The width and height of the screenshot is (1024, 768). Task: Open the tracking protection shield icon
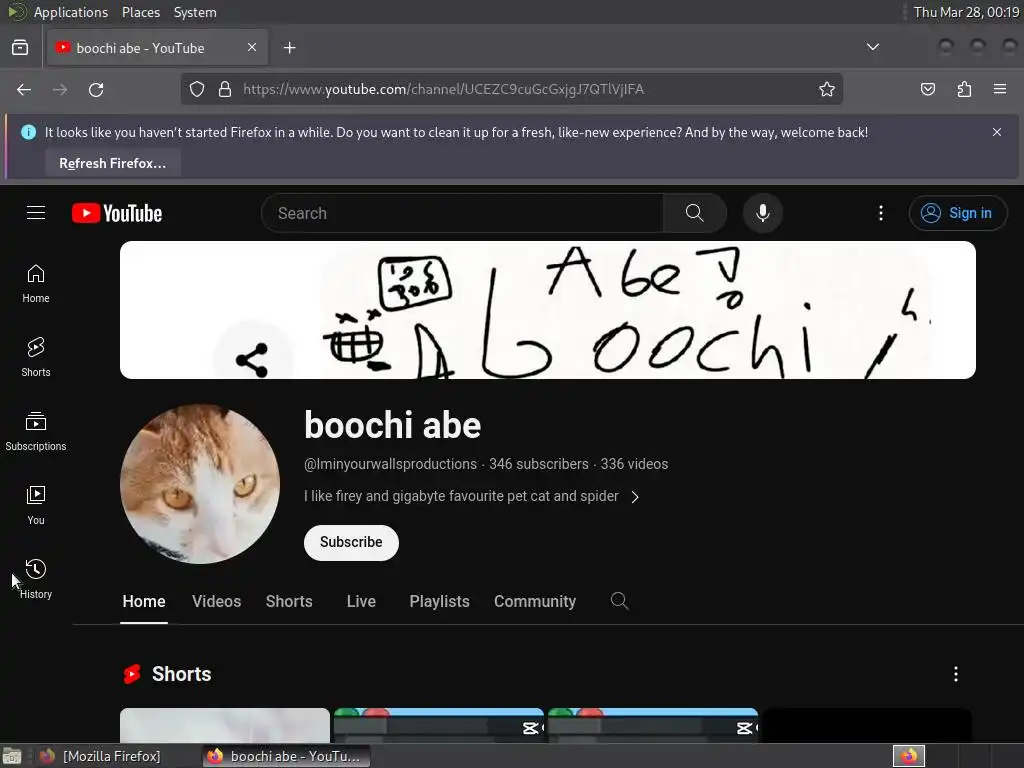[x=197, y=89]
